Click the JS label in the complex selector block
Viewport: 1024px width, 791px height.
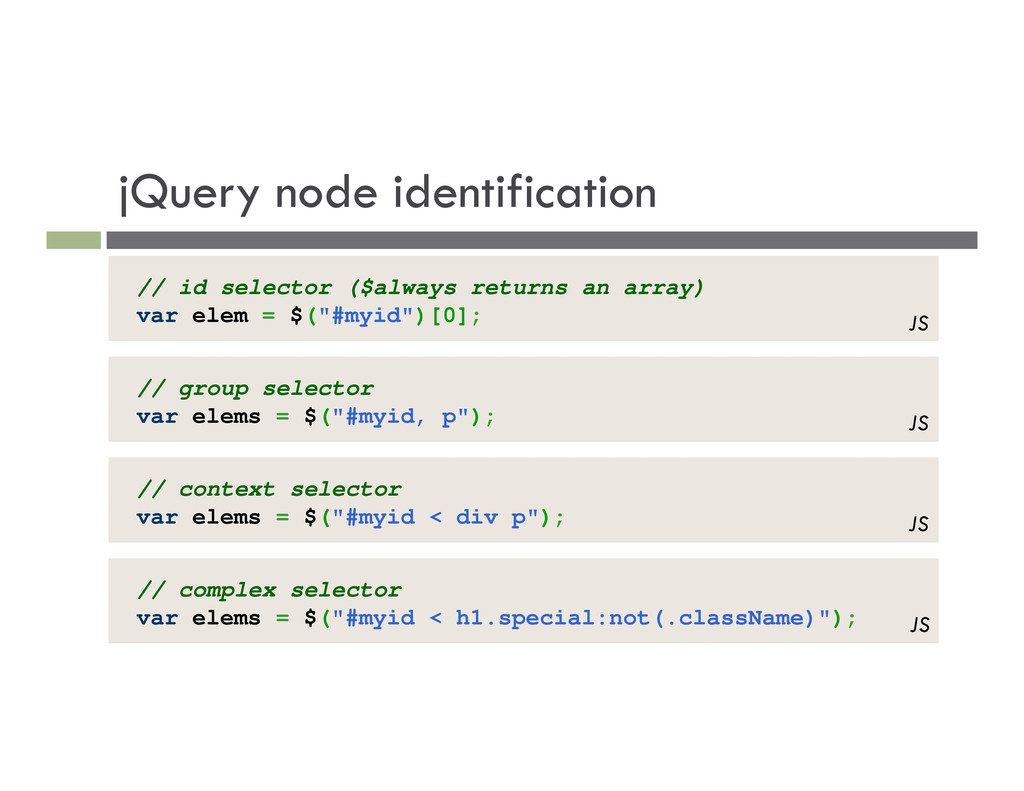(x=920, y=624)
